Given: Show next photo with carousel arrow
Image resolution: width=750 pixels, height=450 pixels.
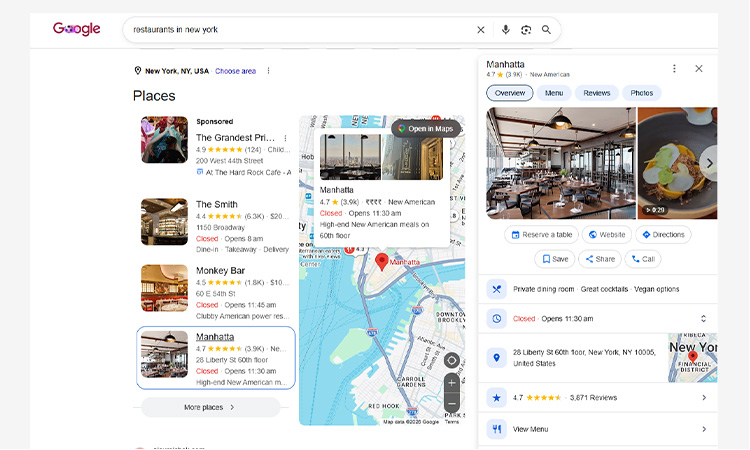Looking at the screenshot, I should tap(709, 163).
